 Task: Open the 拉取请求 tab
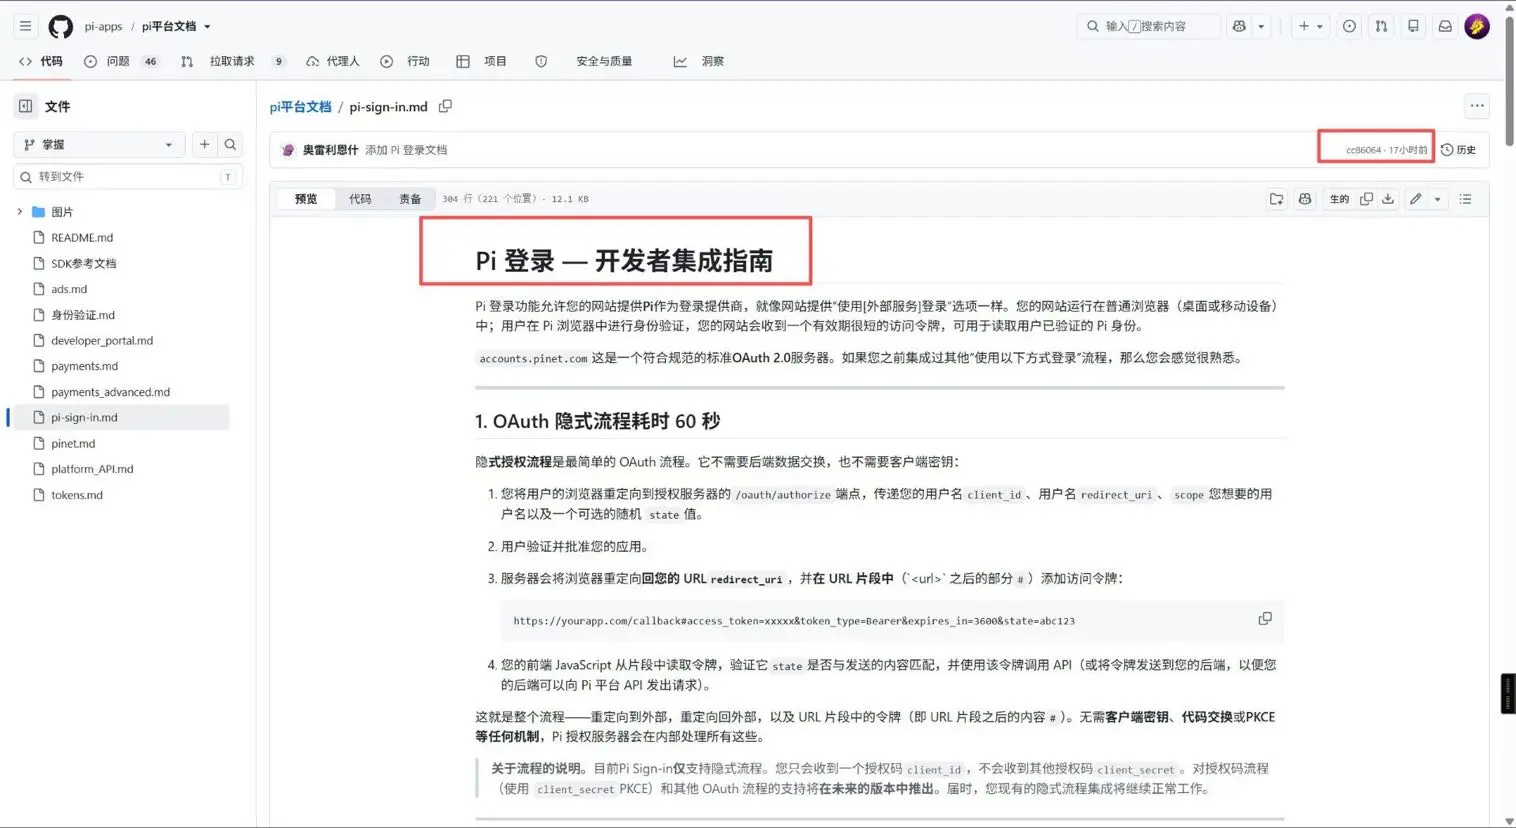click(x=233, y=61)
